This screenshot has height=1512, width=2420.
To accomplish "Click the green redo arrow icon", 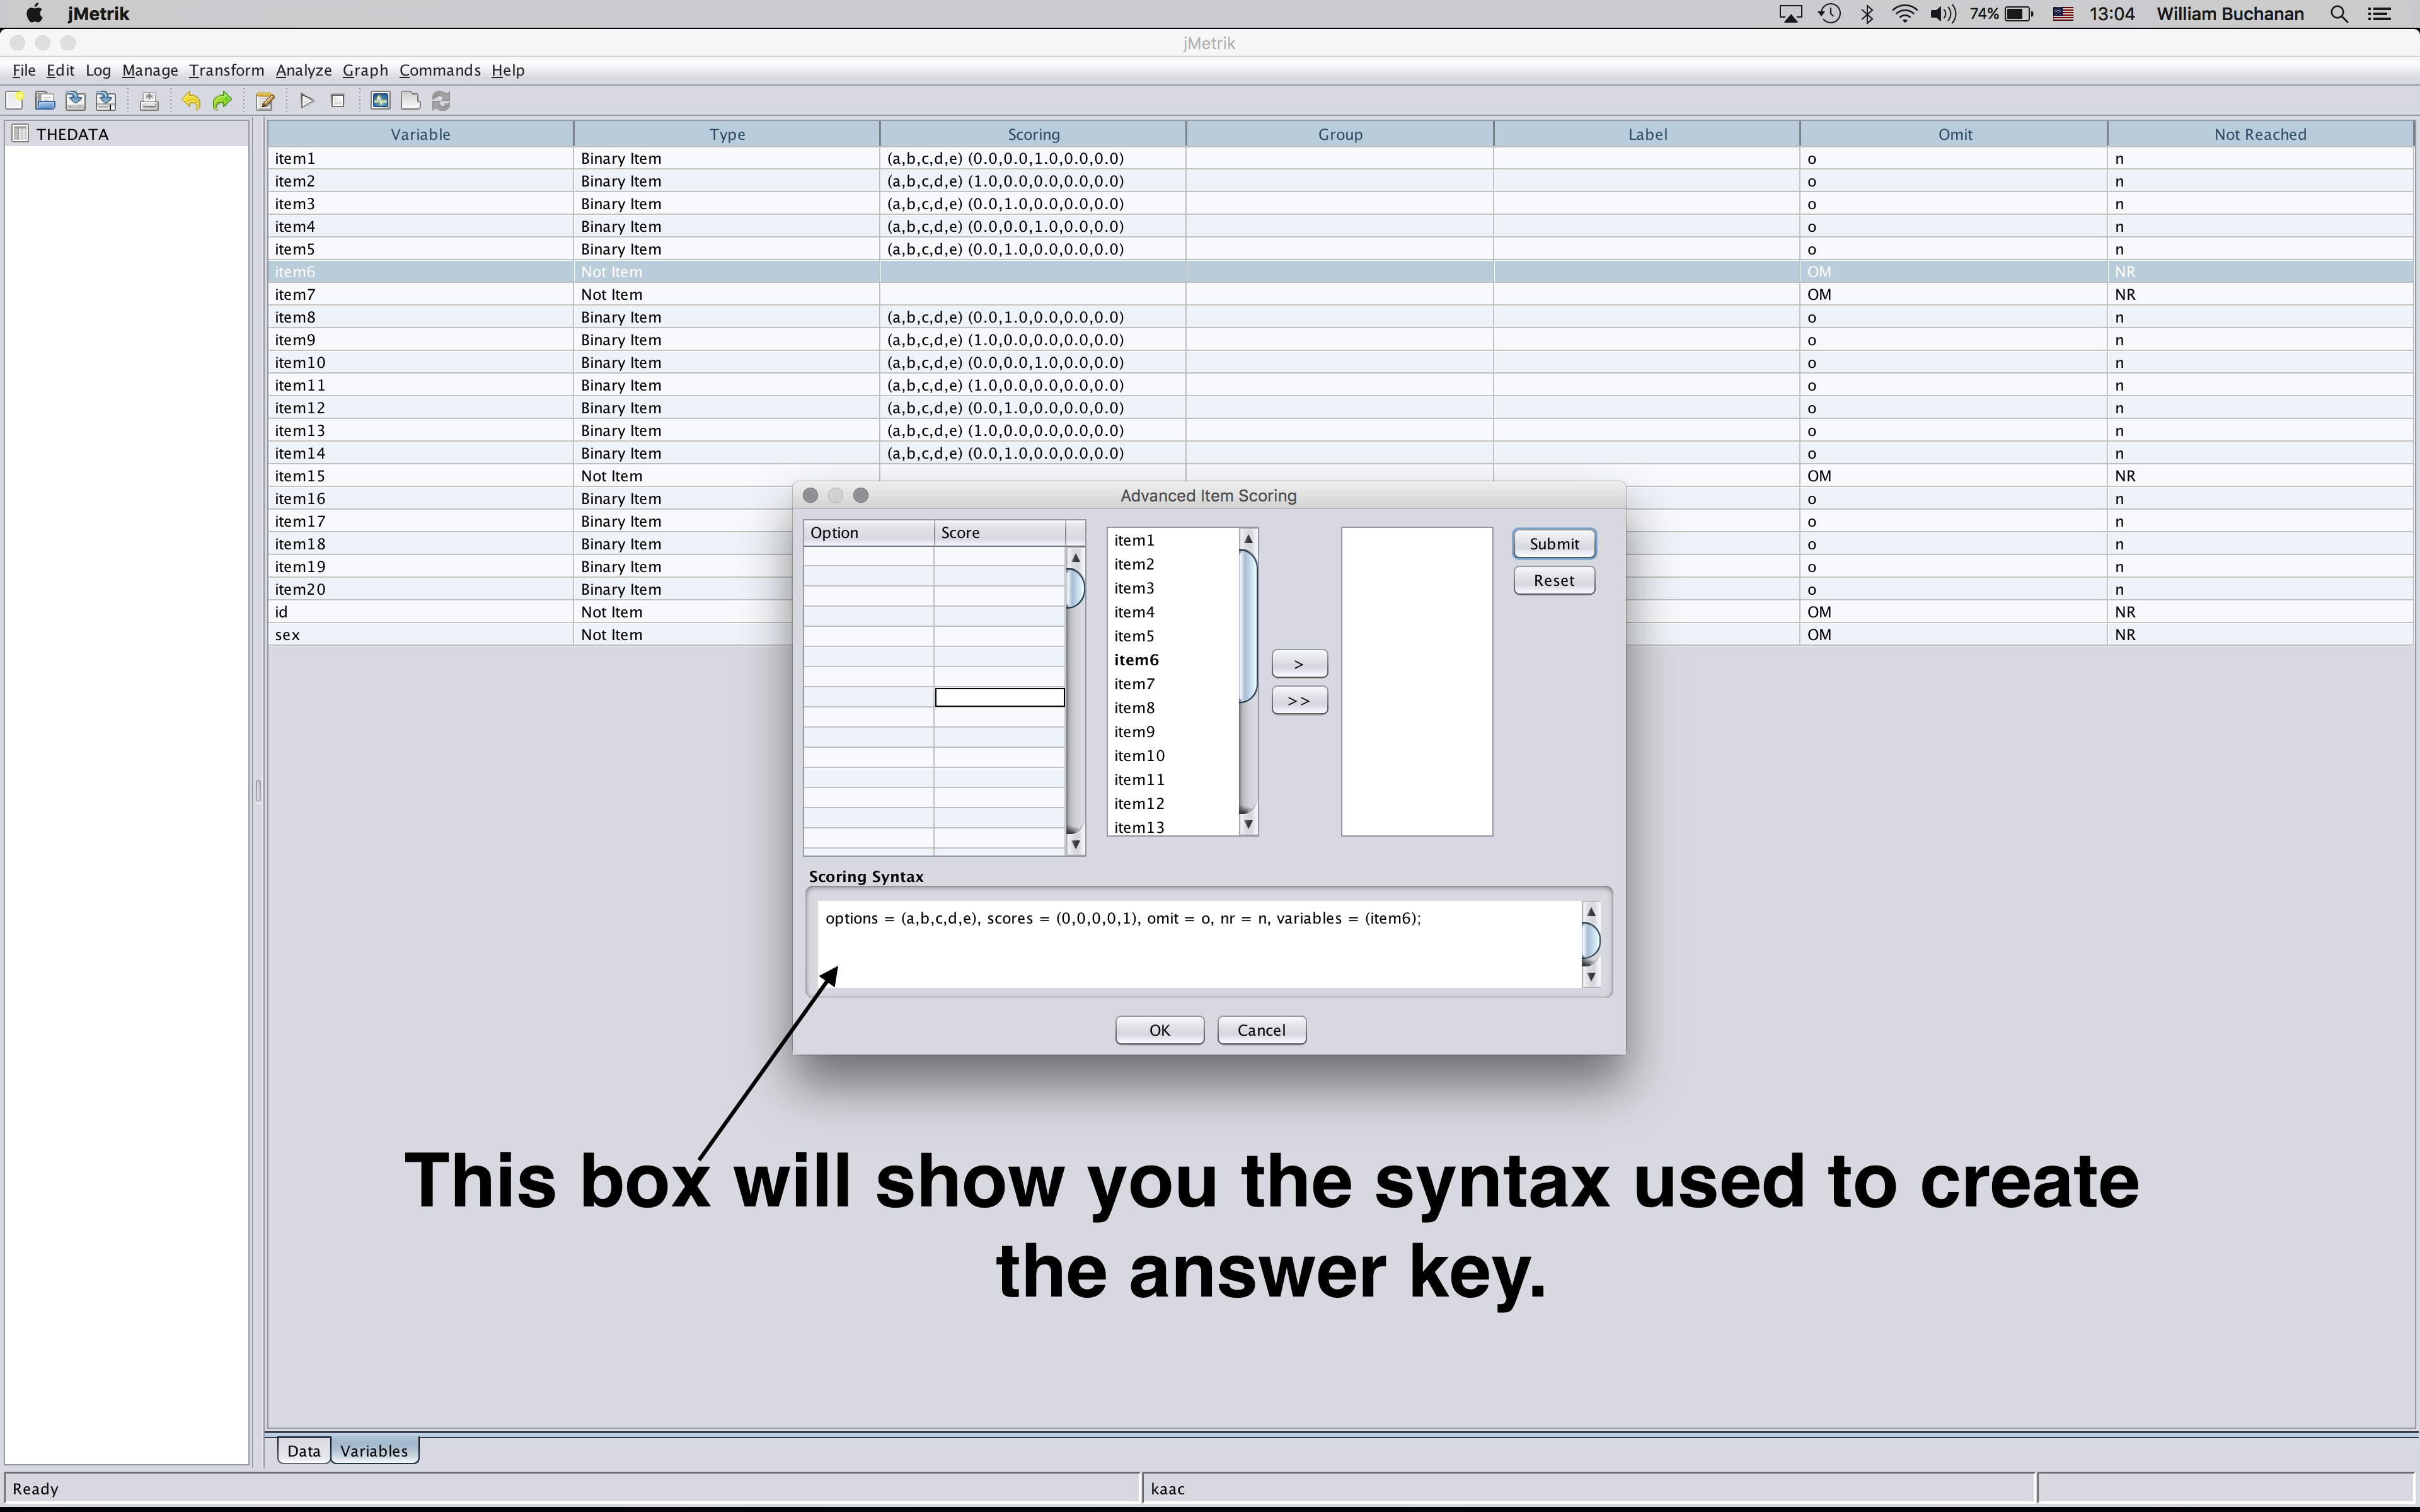I will (222, 101).
